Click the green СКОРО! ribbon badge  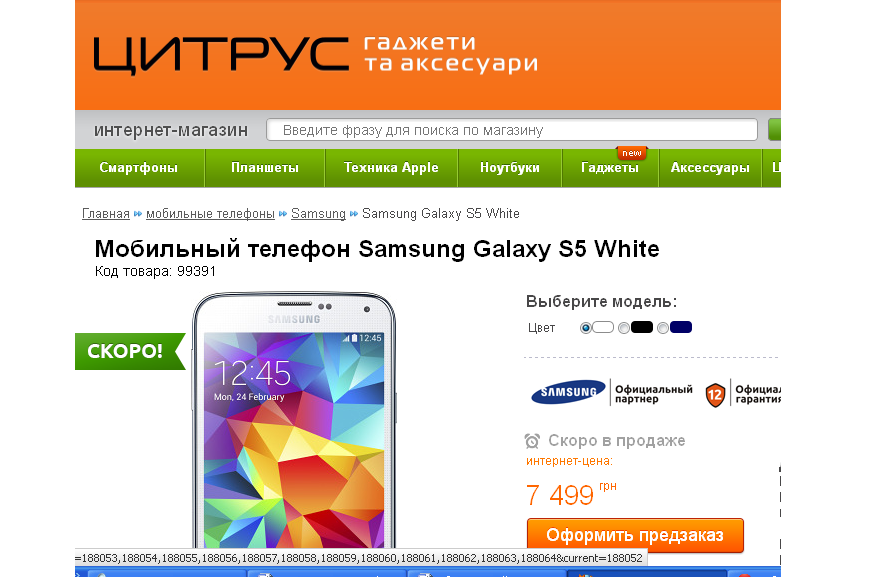coord(130,351)
